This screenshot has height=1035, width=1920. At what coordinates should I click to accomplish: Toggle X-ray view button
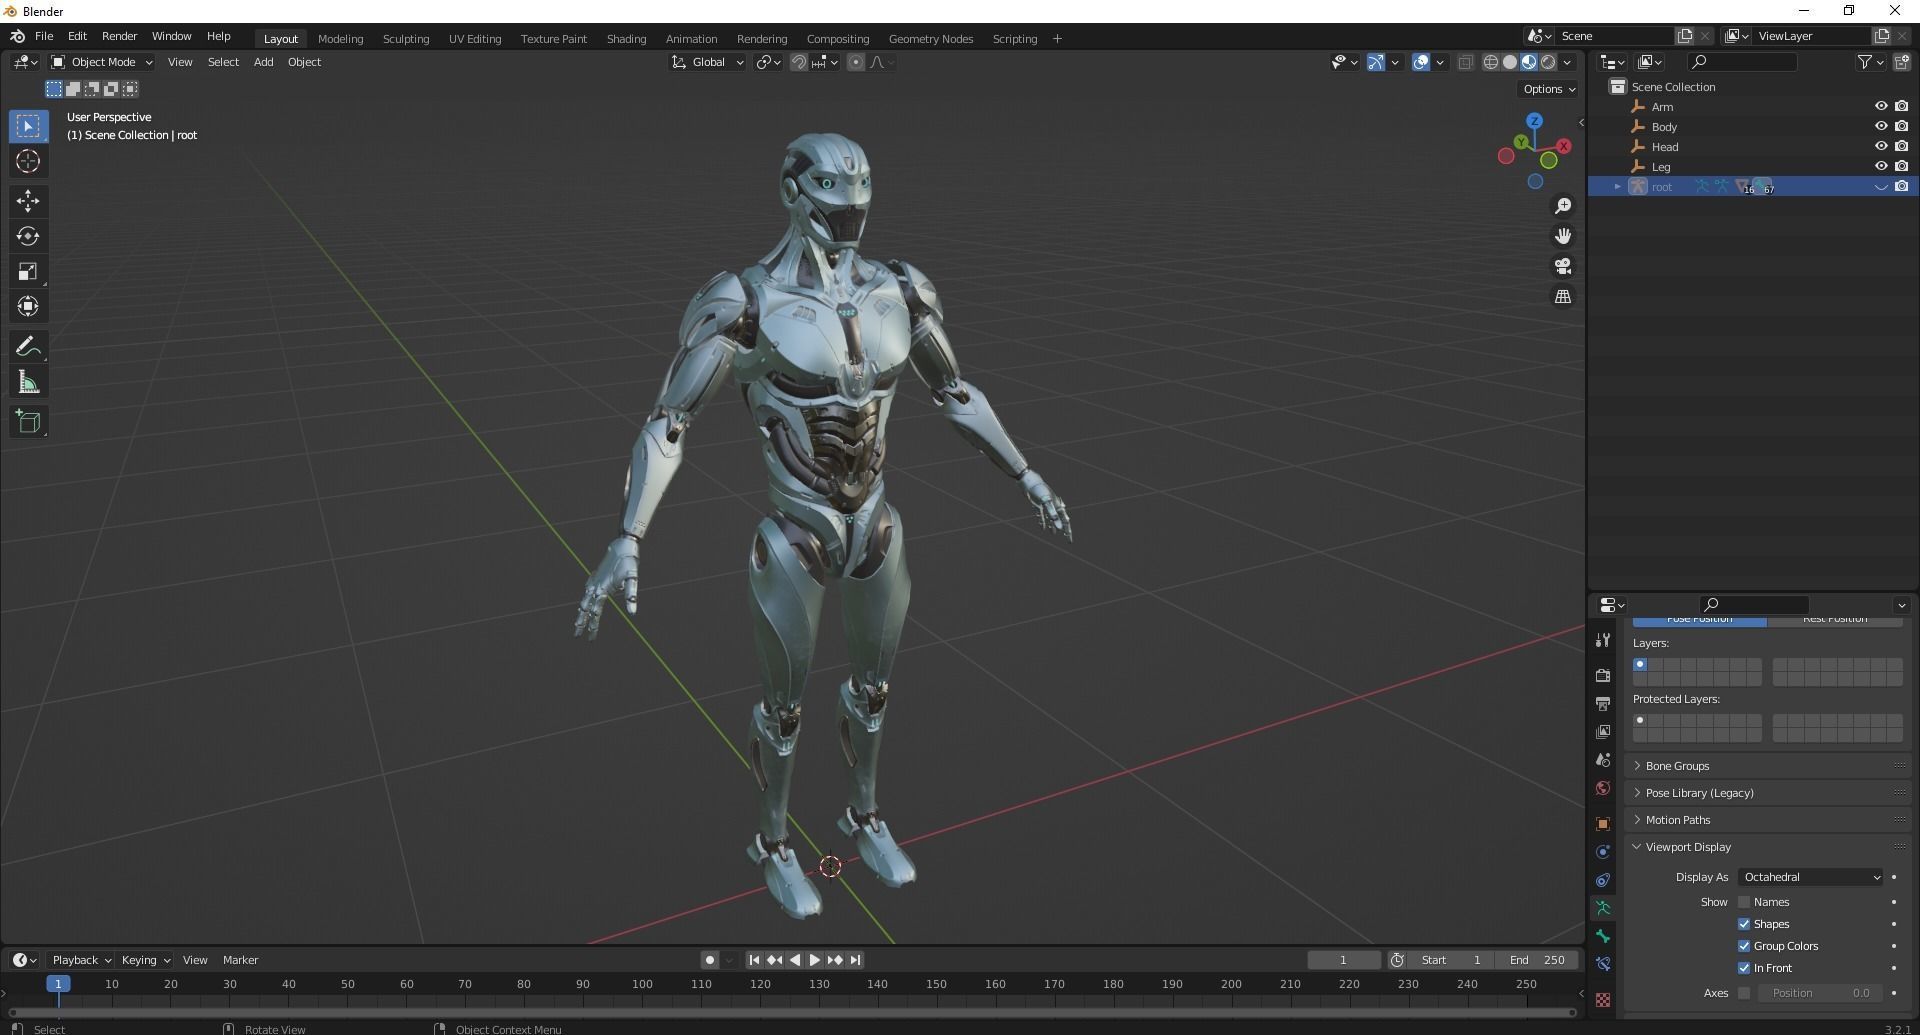point(1465,62)
